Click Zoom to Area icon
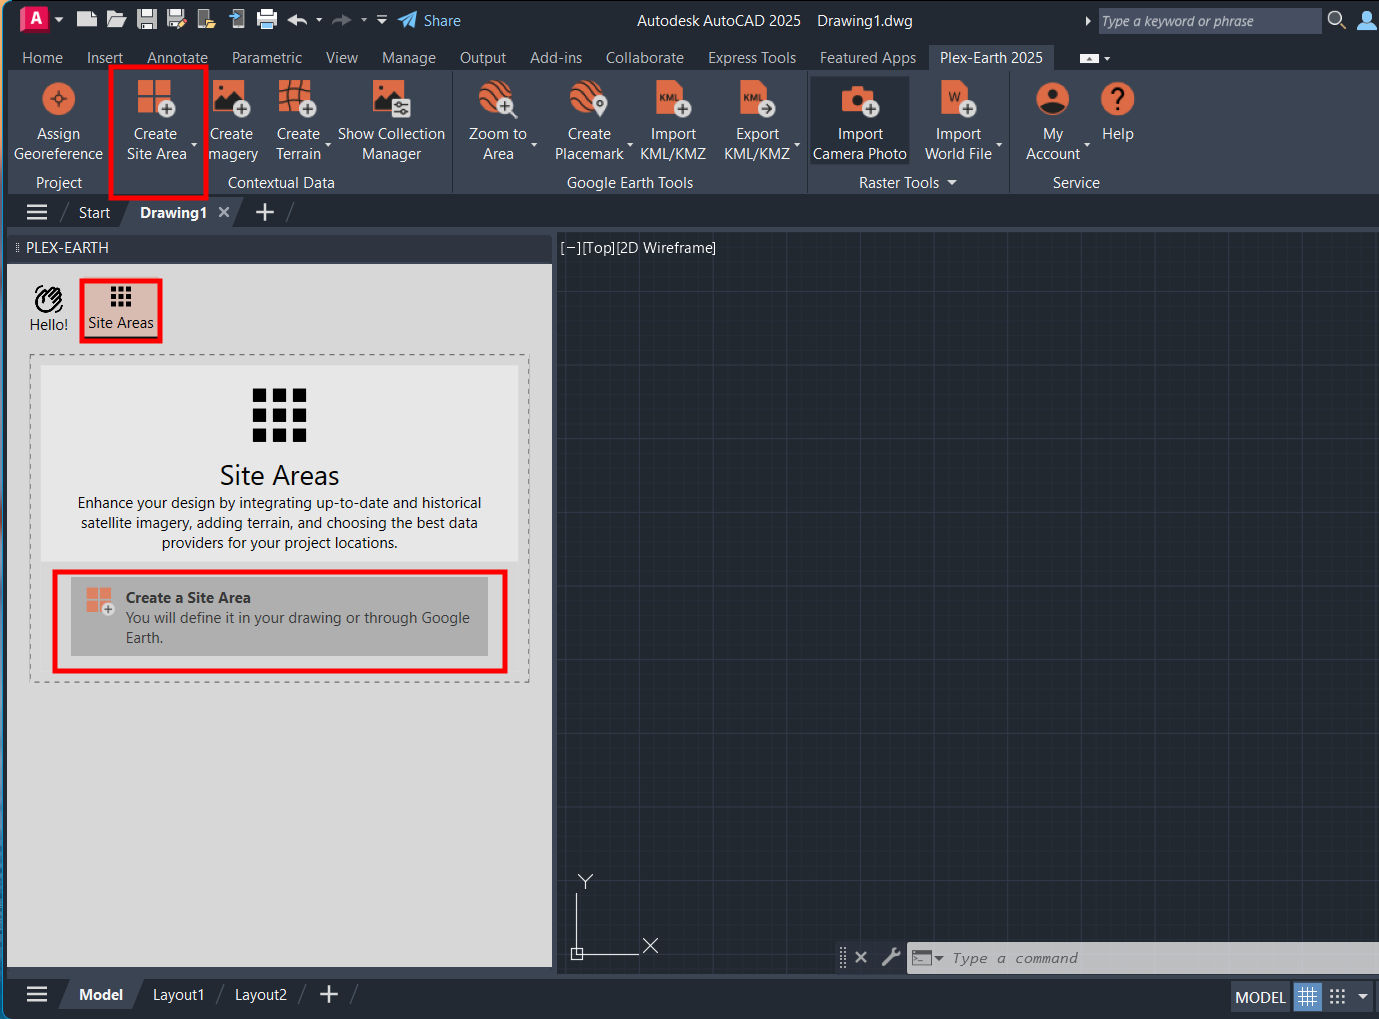Viewport: 1379px width, 1019px height. [497, 99]
